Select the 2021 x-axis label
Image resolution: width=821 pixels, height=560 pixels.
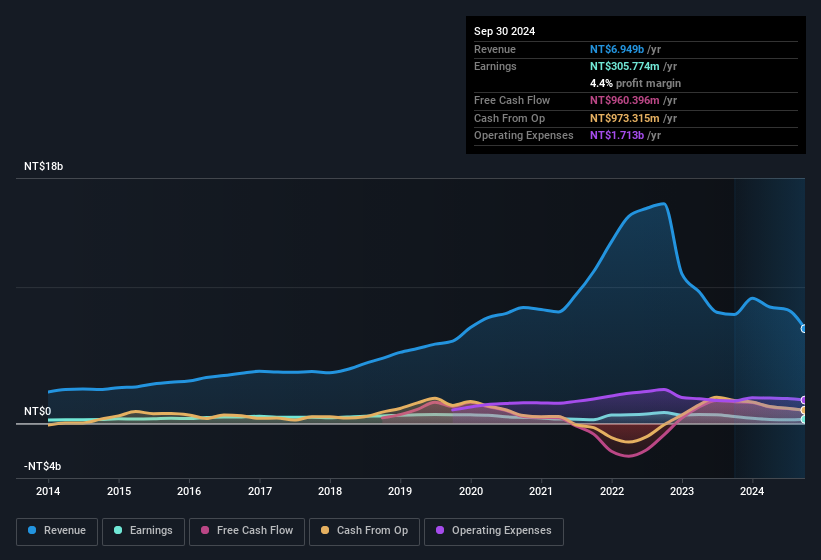[541, 491]
